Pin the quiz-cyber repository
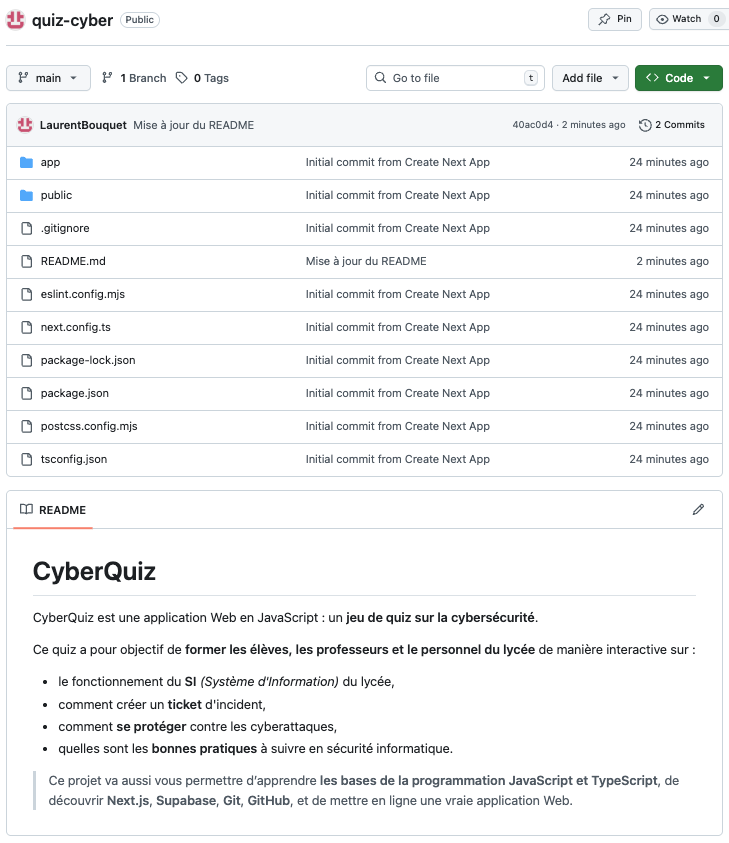This screenshot has width=729, height=843. [614, 19]
